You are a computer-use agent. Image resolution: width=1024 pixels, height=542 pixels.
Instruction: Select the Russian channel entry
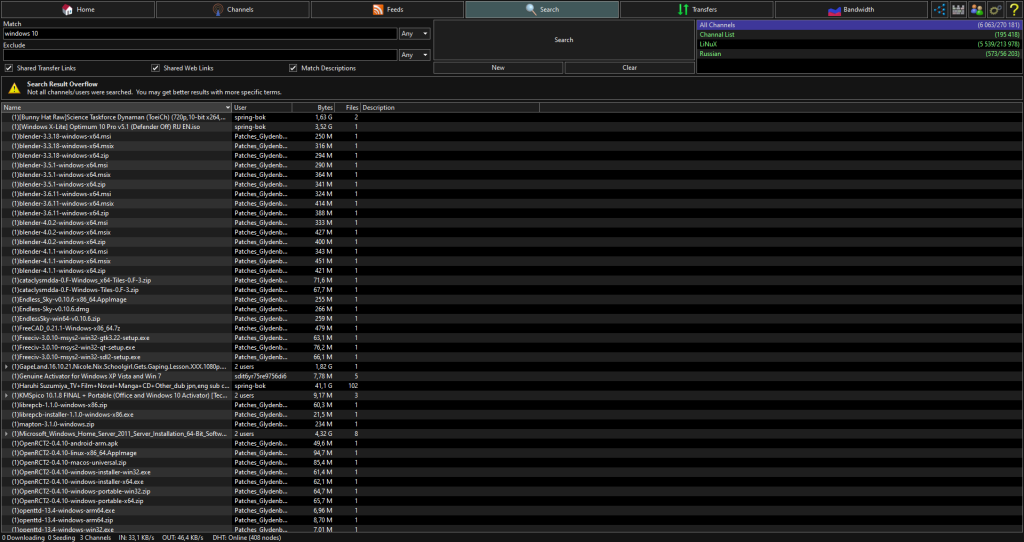(859, 54)
